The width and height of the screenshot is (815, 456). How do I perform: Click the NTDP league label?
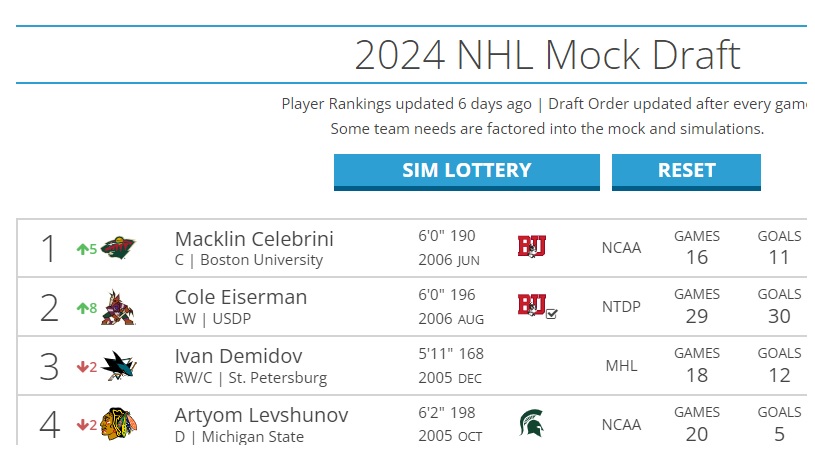[x=621, y=307]
